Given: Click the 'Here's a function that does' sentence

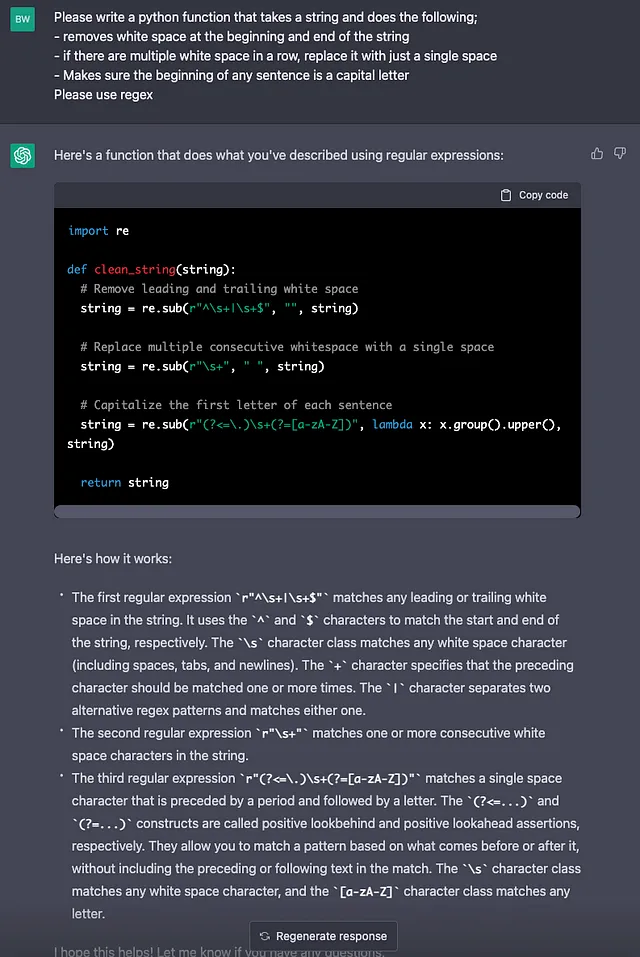Looking at the screenshot, I should [x=278, y=155].
